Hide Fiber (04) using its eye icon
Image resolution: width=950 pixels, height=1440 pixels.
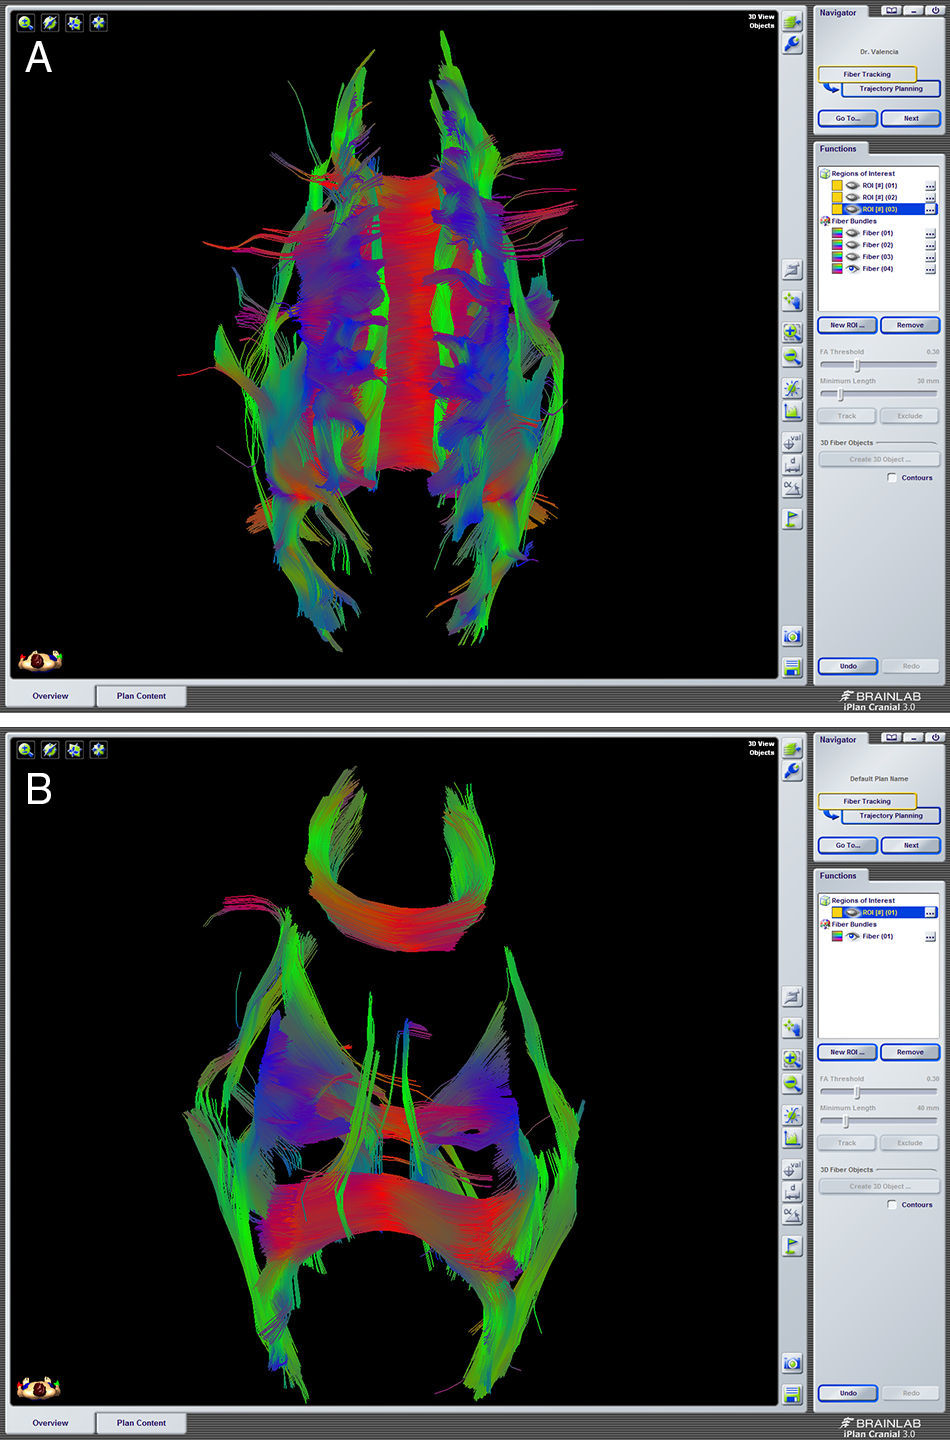click(x=853, y=269)
